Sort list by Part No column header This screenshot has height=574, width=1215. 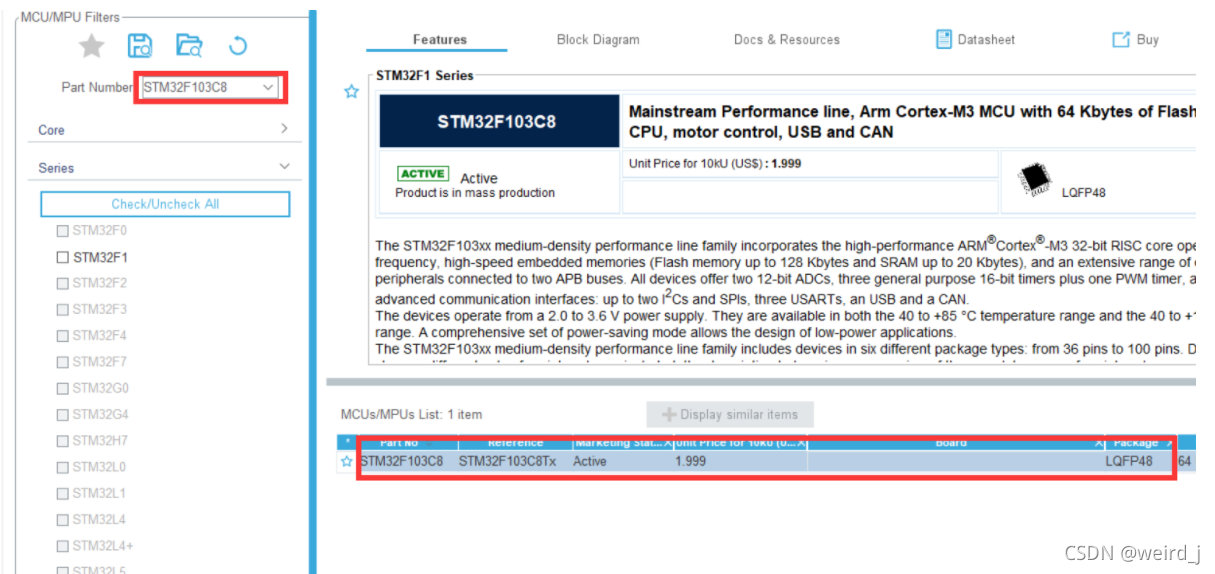pos(405,443)
